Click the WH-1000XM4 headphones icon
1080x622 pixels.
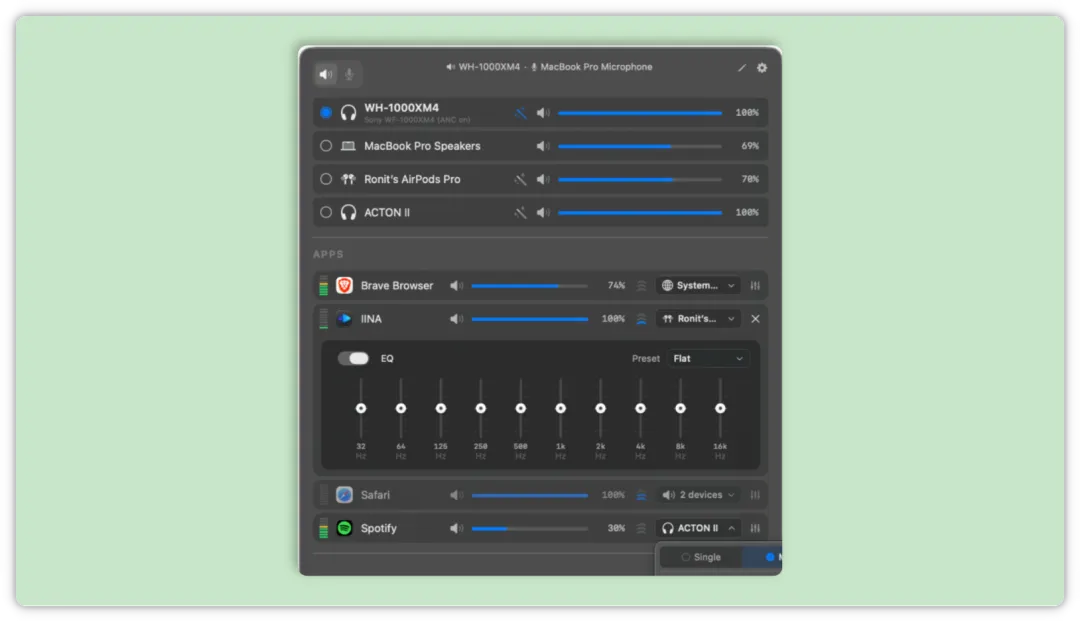tap(349, 112)
